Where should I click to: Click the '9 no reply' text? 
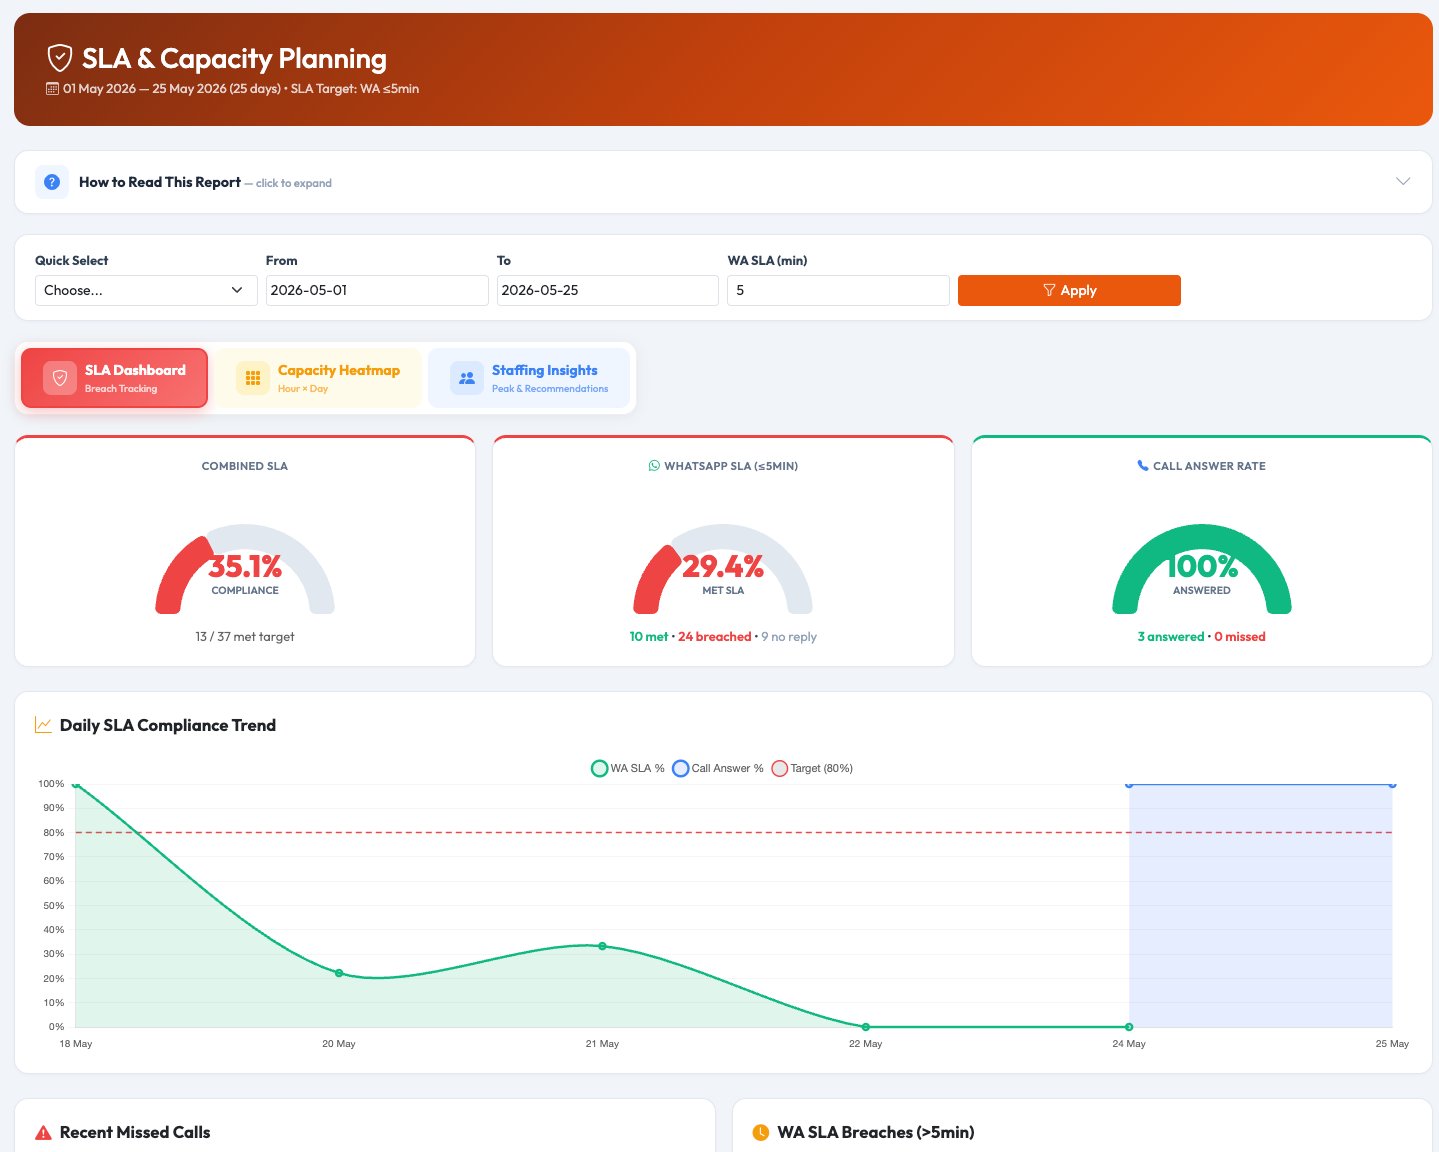pos(789,637)
